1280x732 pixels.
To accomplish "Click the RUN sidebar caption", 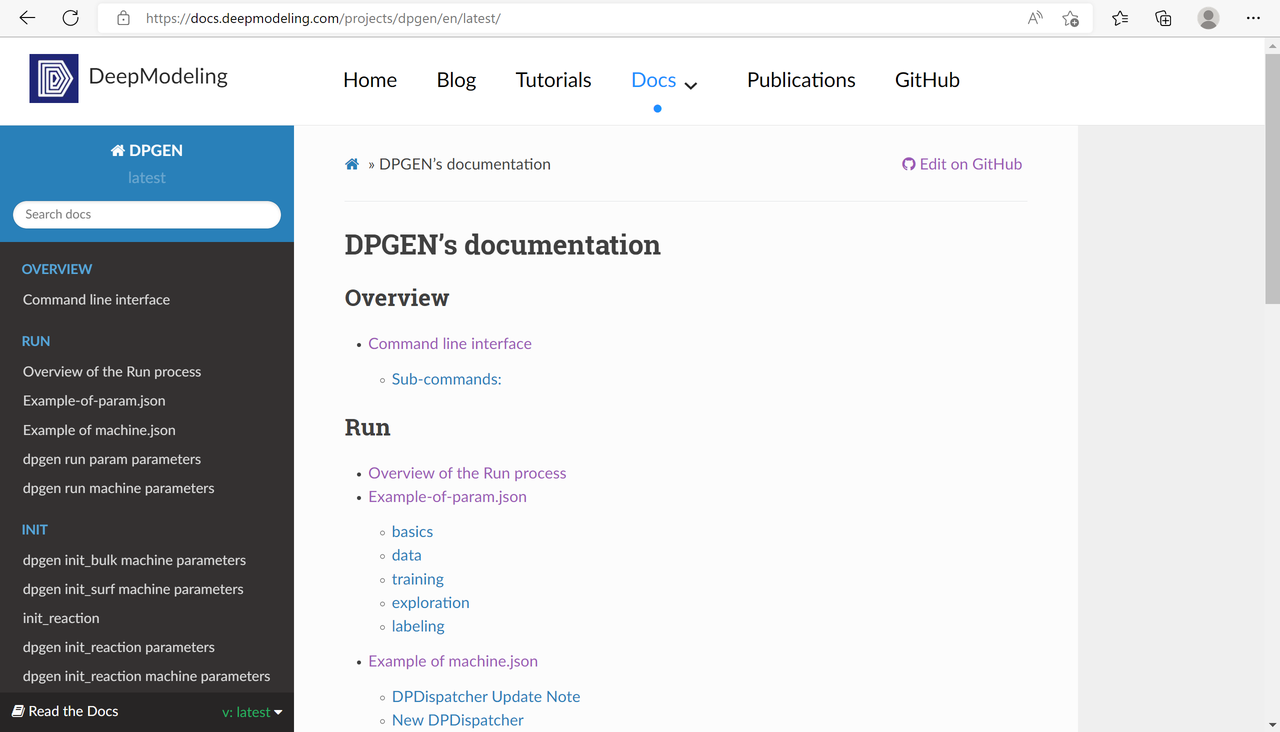I will (36, 341).
